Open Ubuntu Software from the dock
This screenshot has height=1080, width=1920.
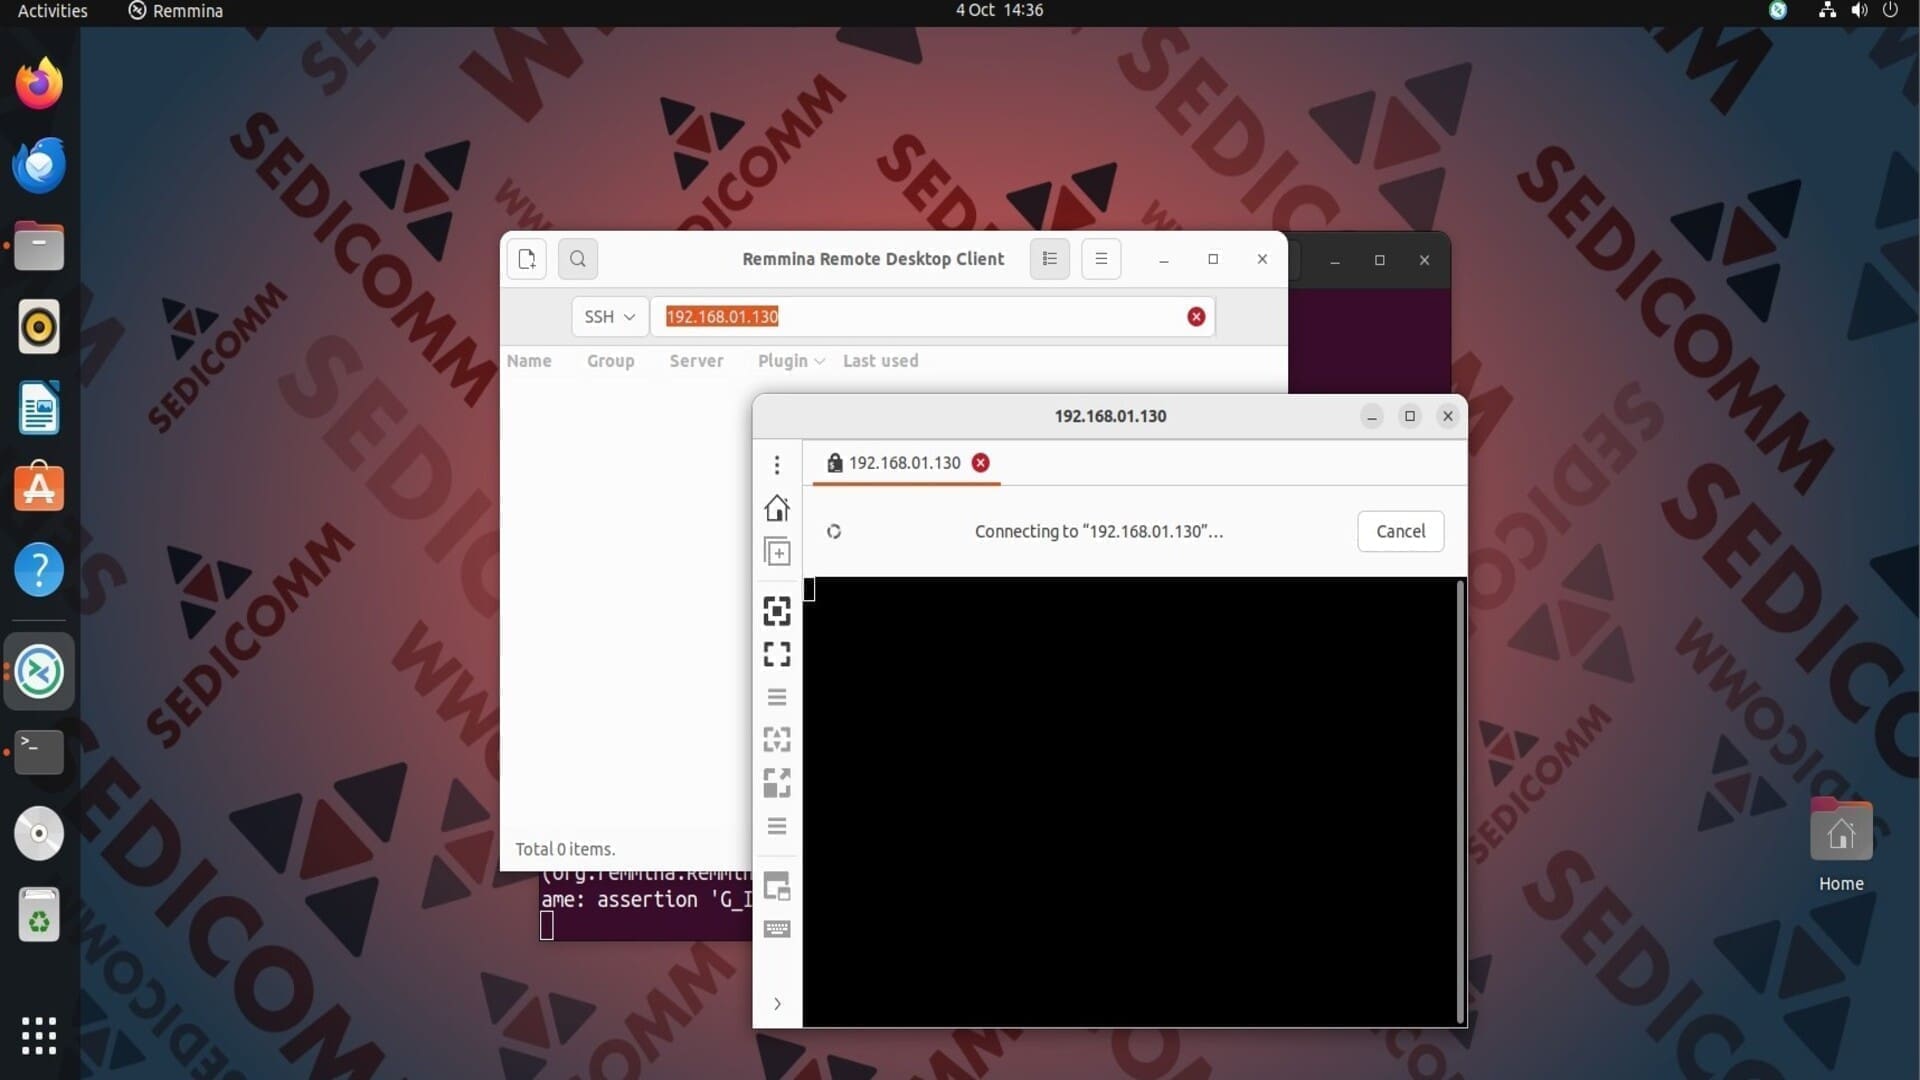tap(39, 488)
